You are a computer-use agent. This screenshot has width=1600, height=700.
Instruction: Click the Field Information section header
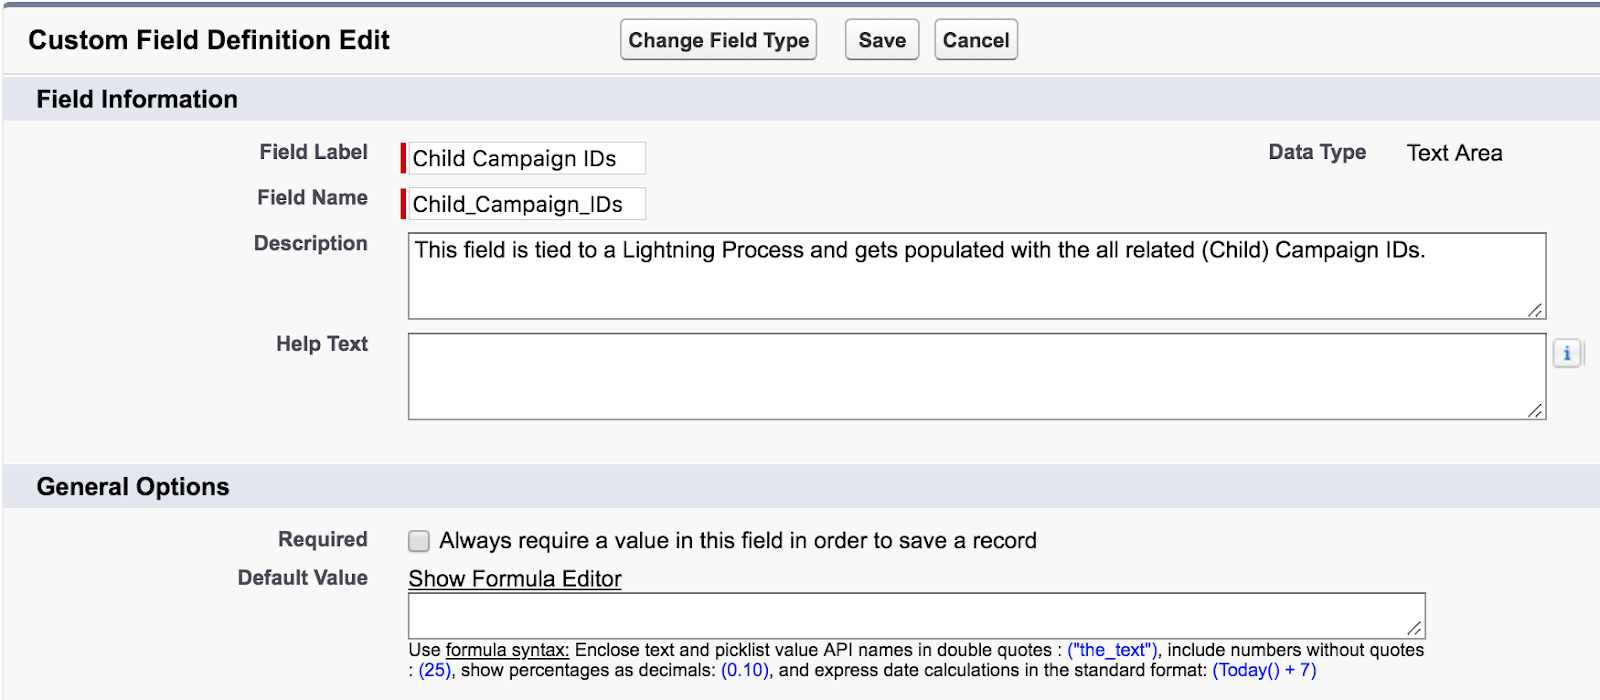click(137, 99)
